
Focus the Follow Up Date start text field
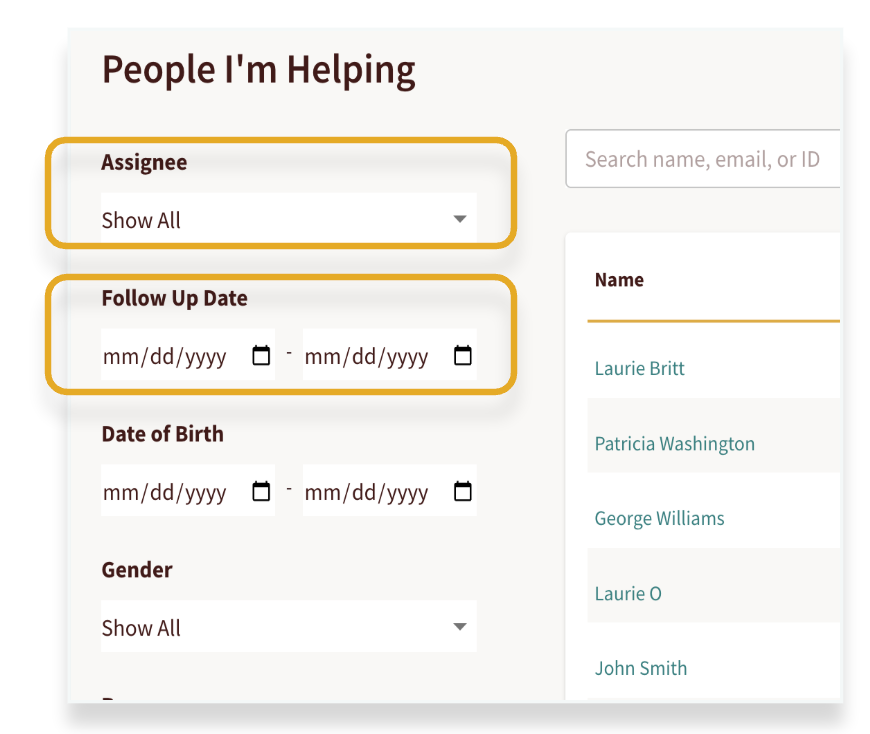coord(165,357)
